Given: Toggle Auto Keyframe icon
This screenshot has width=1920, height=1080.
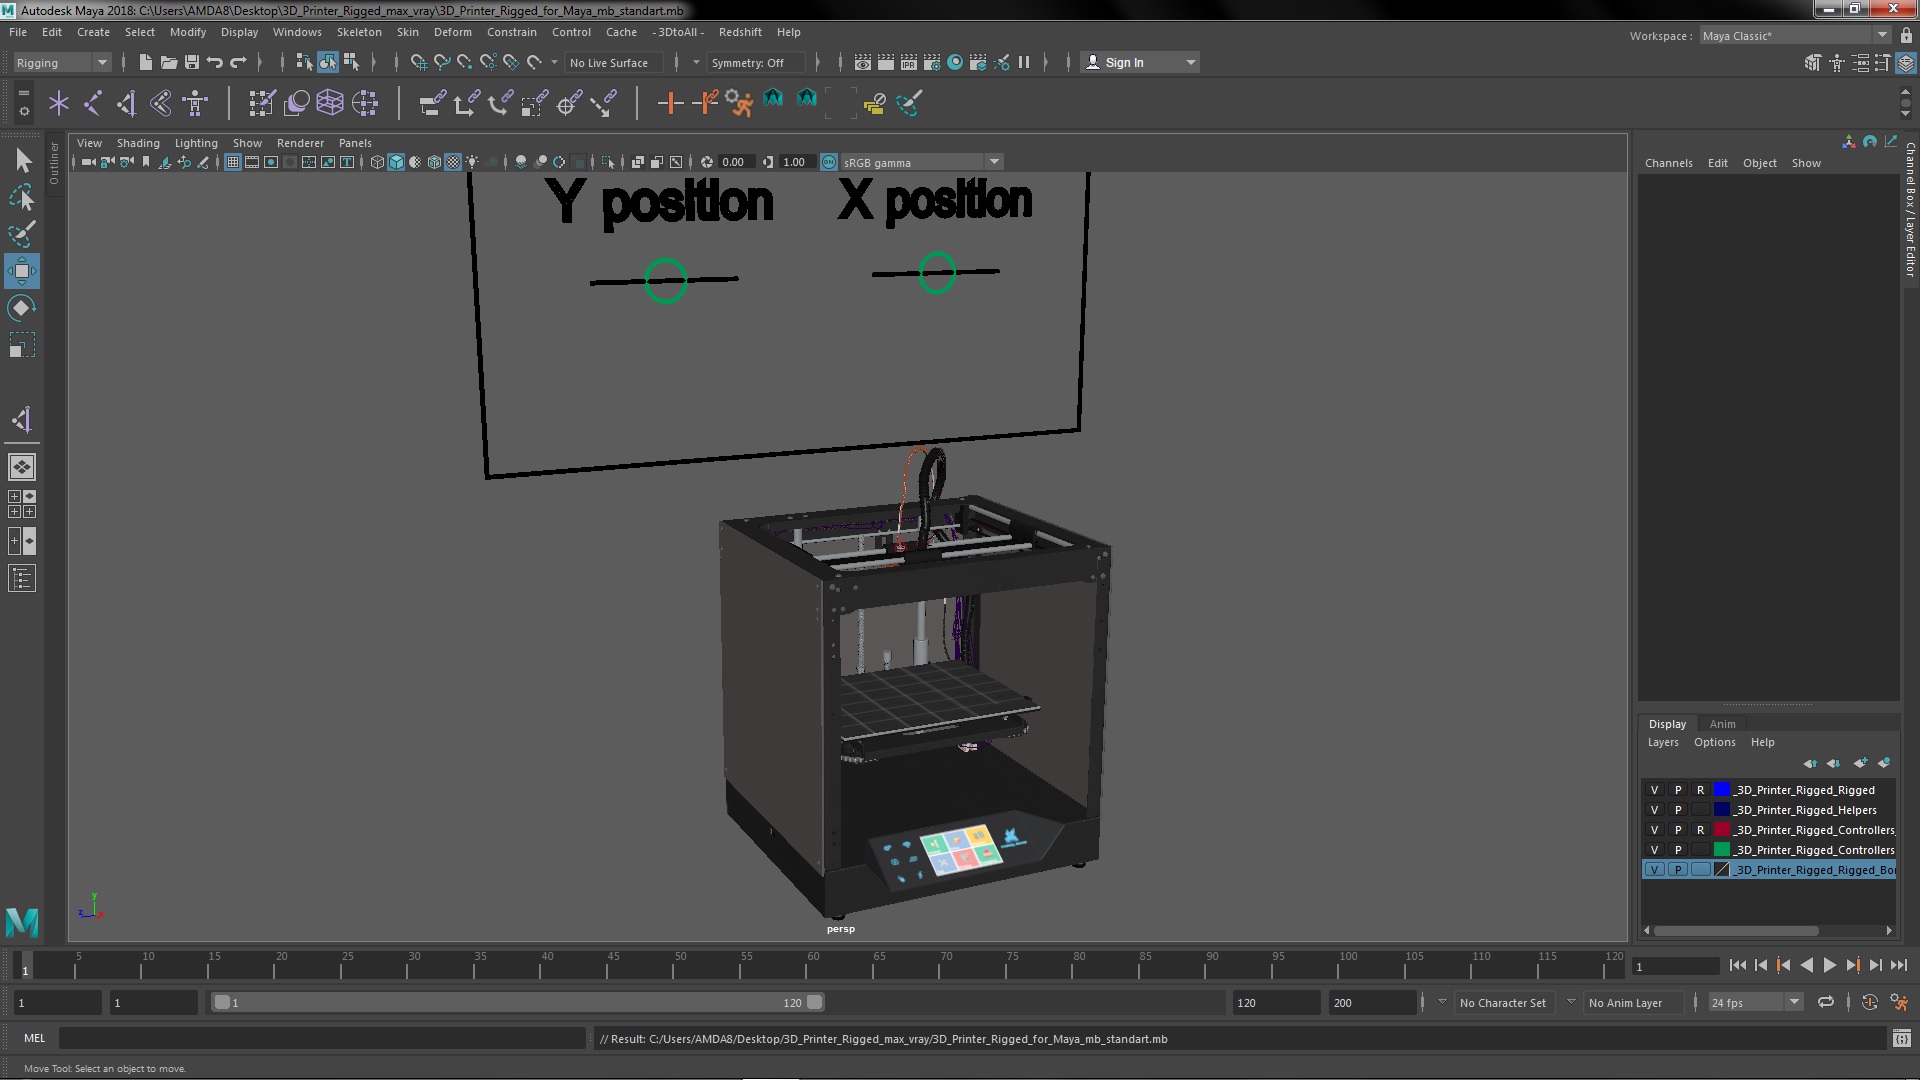Looking at the screenshot, I should tap(1869, 1002).
